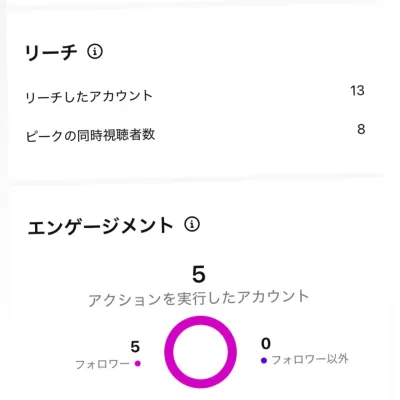This screenshot has width=400, height=400.
Task: Select the リーチしたアカウント row label
Action: coord(89,97)
